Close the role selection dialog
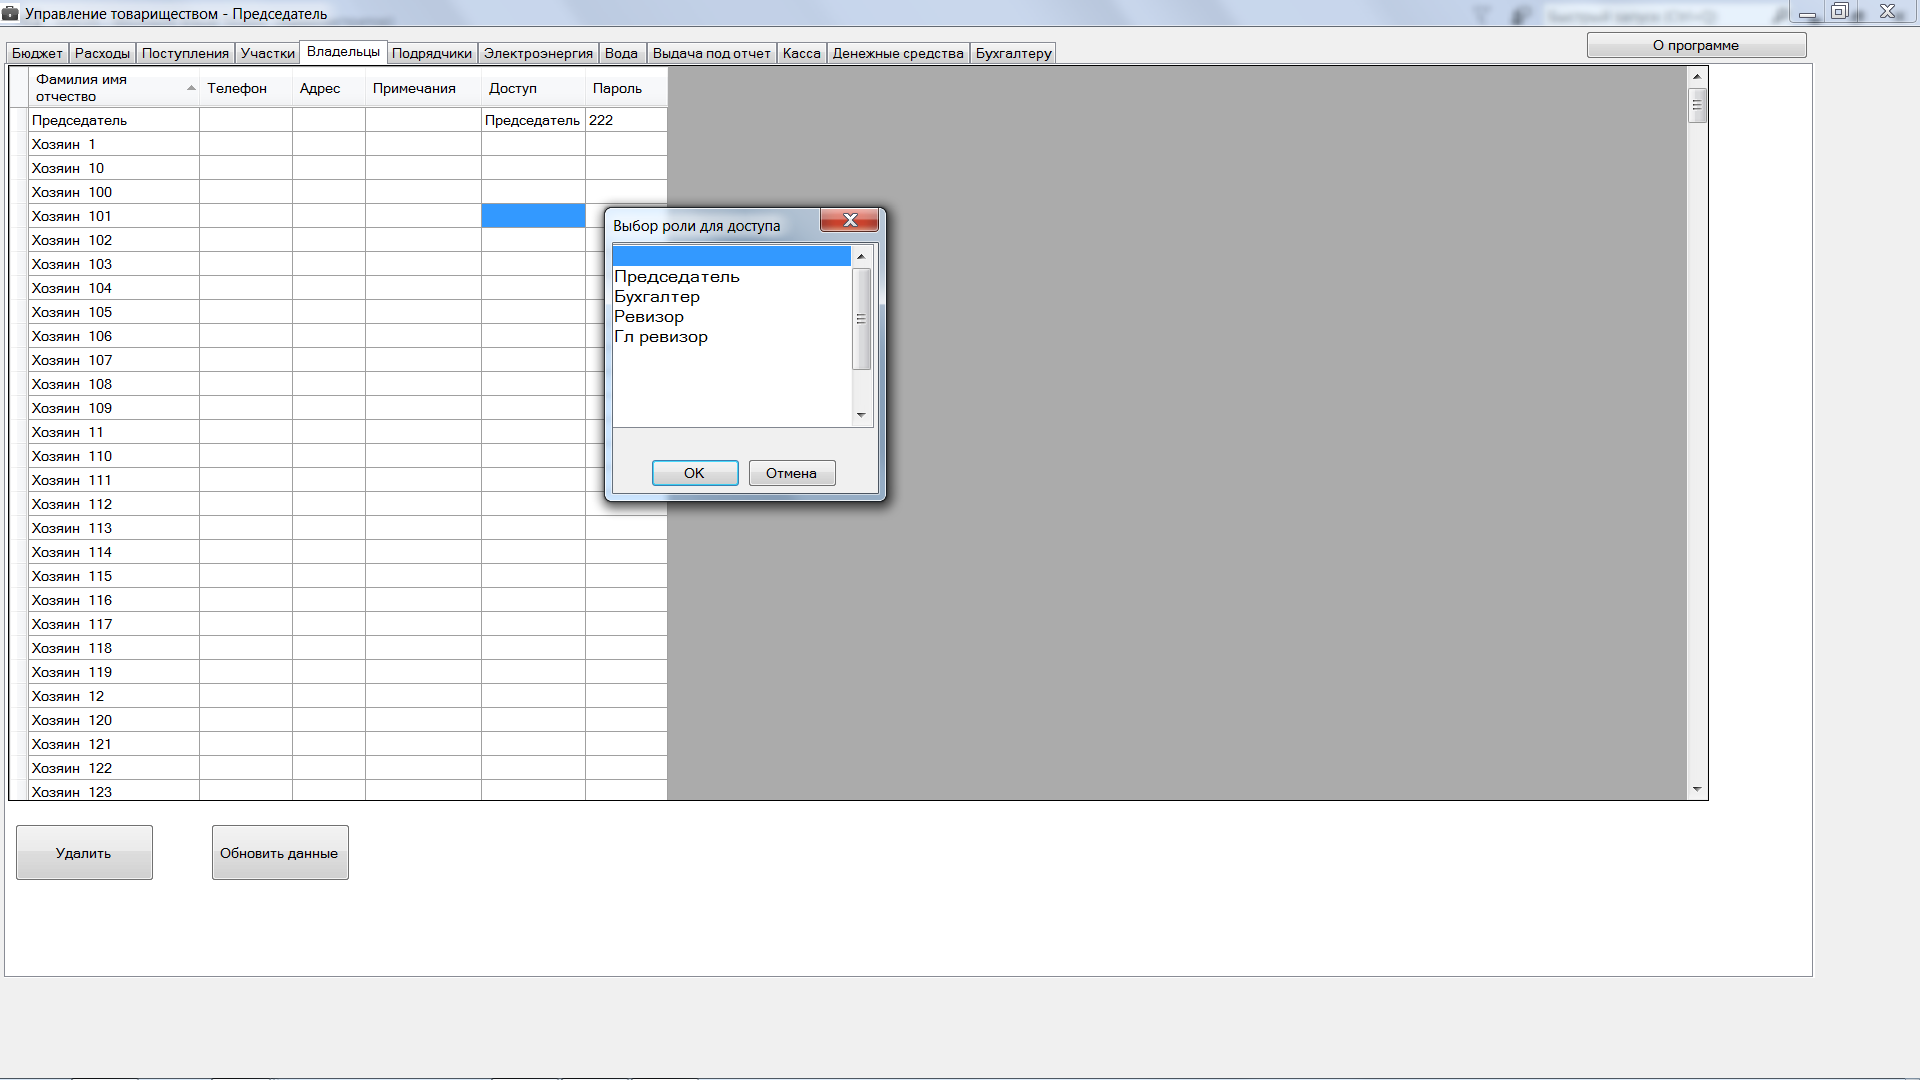Viewport: 1920px width, 1080px height. 849,220
